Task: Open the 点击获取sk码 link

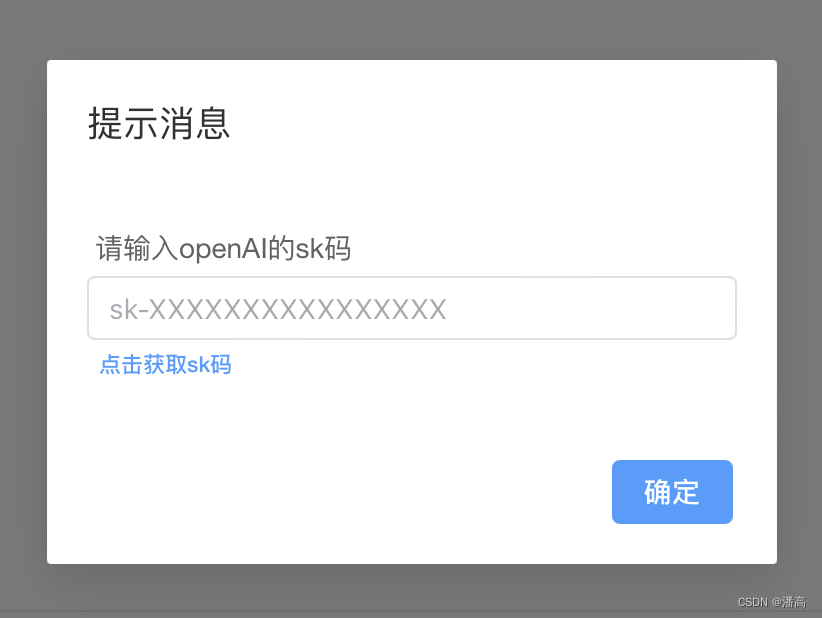Action: [165, 364]
